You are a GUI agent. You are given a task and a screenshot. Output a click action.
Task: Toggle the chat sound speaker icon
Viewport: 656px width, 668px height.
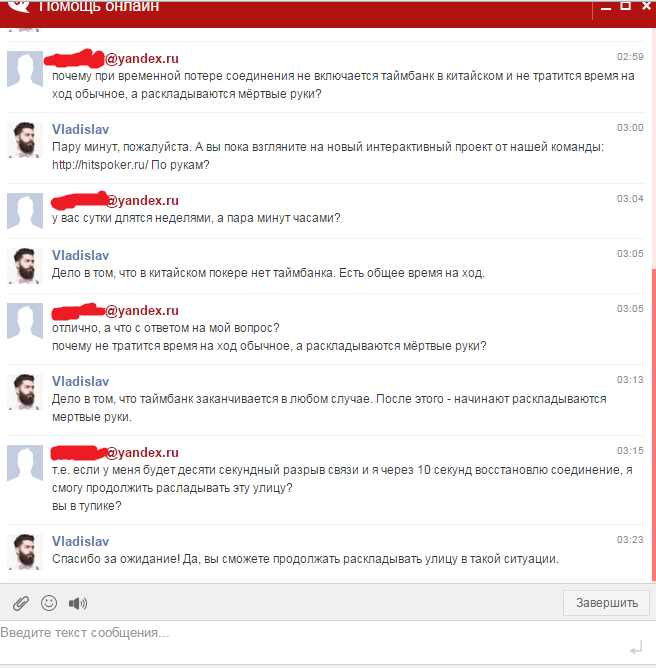[78, 603]
